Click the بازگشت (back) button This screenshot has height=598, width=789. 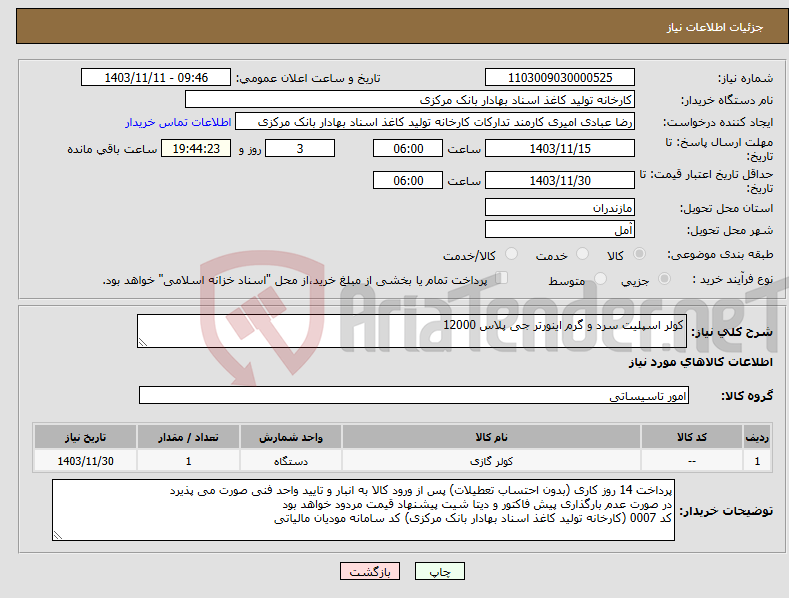click(370, 571)
